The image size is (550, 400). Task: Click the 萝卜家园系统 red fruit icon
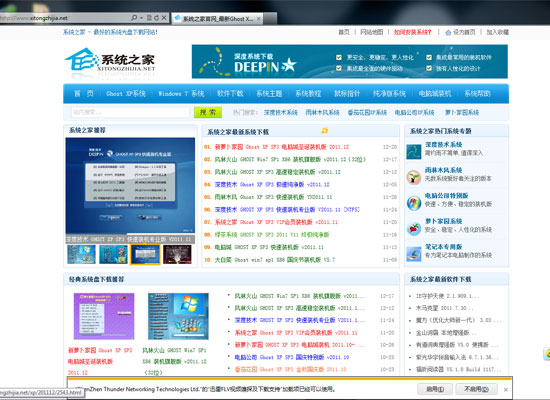click(x=414, y=228)
